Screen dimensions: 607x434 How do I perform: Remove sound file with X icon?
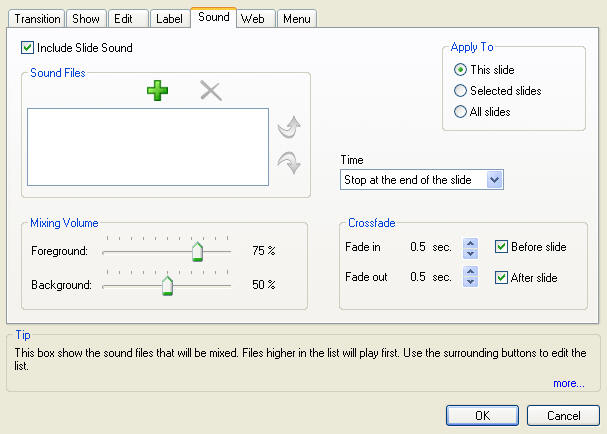pos(211,91)
